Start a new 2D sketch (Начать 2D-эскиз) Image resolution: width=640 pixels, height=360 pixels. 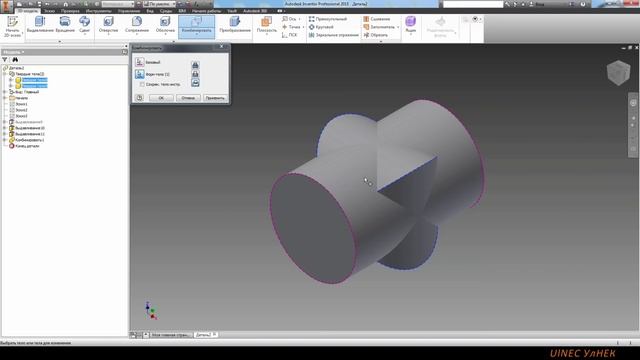[12, 27]
